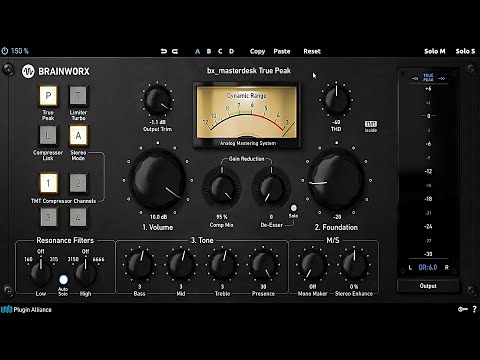Click the 10.0 dB Volume value

pos(158,217)
